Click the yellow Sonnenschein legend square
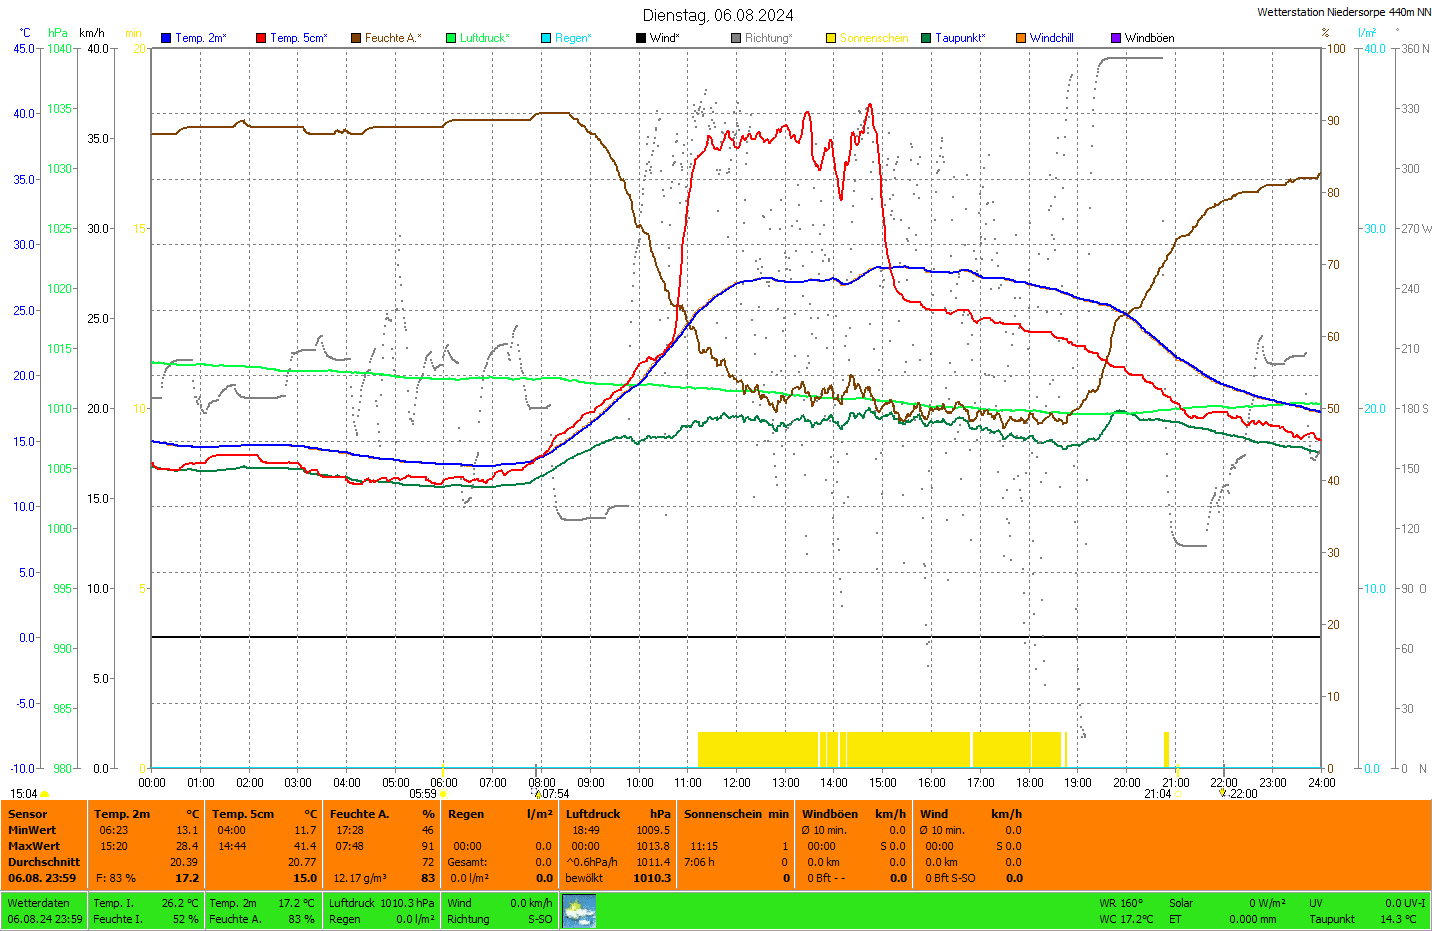This screenshot has height=931, width=1432. pos(831,38)
